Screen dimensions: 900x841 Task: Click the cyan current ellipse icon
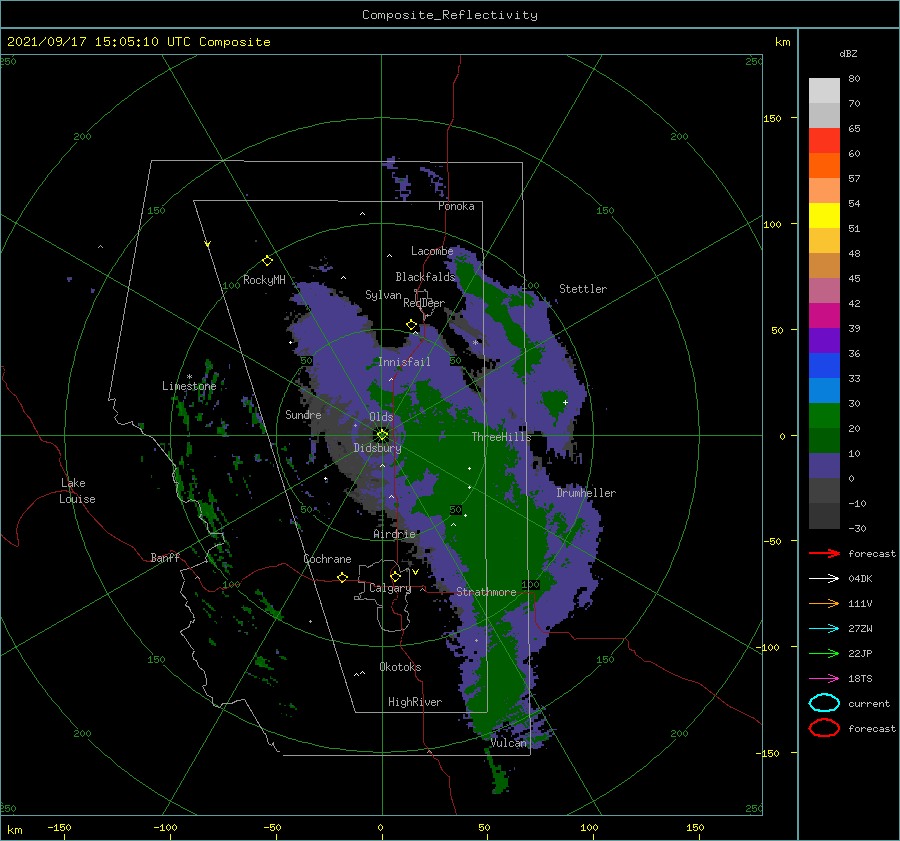pyautogui.click(x=824, y=703)
